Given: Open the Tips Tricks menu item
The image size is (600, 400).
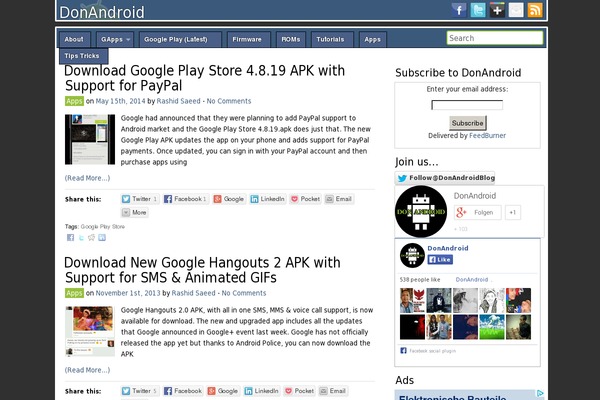Looking at the screenshot, I should click(84, 56).
